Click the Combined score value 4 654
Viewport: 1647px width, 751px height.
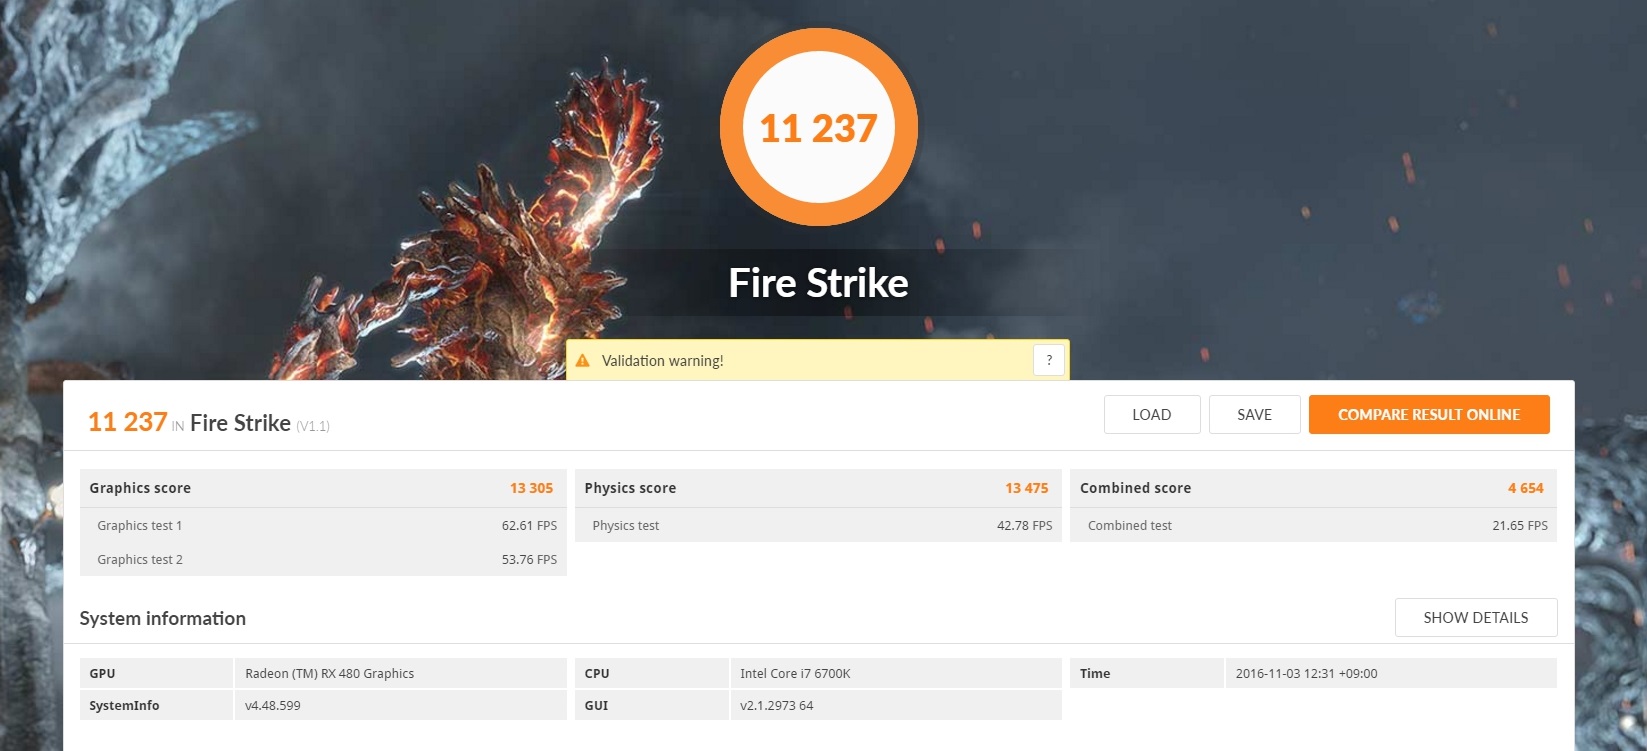(1526, 488)
